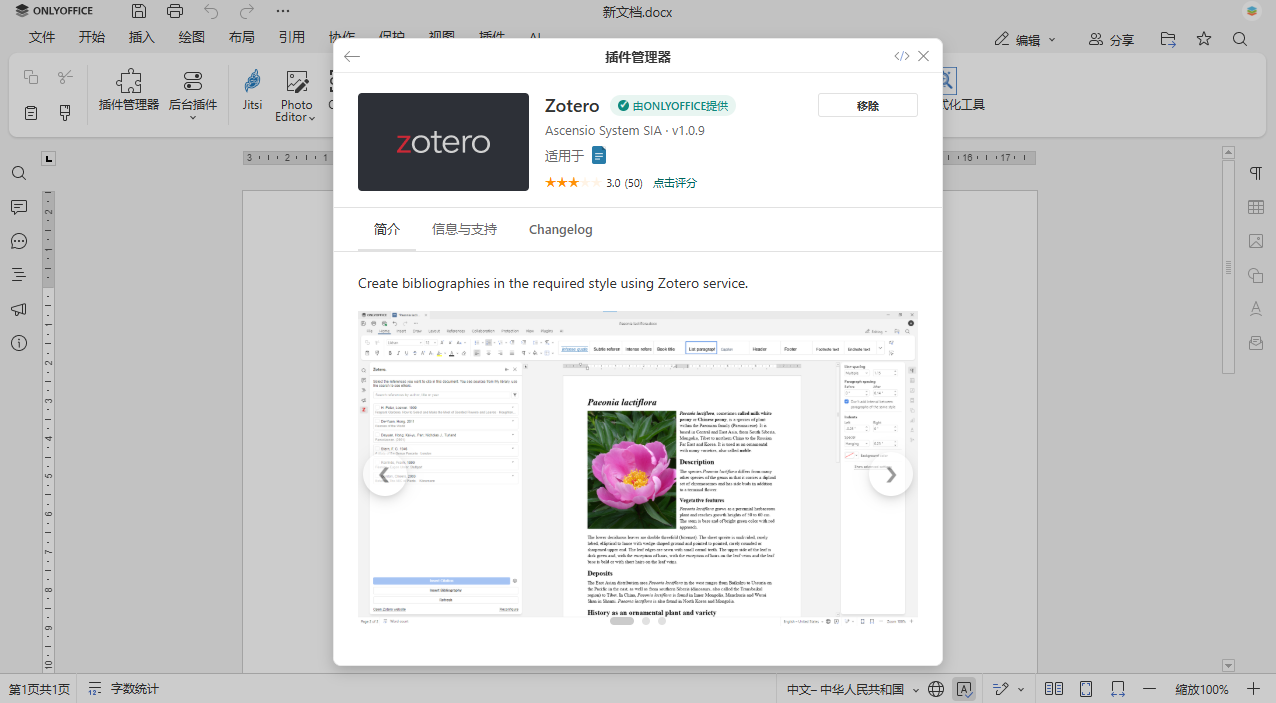The image size is (1276, 703).
Task: Click the Undo arrow icon
Action: [x=211, y=12]
